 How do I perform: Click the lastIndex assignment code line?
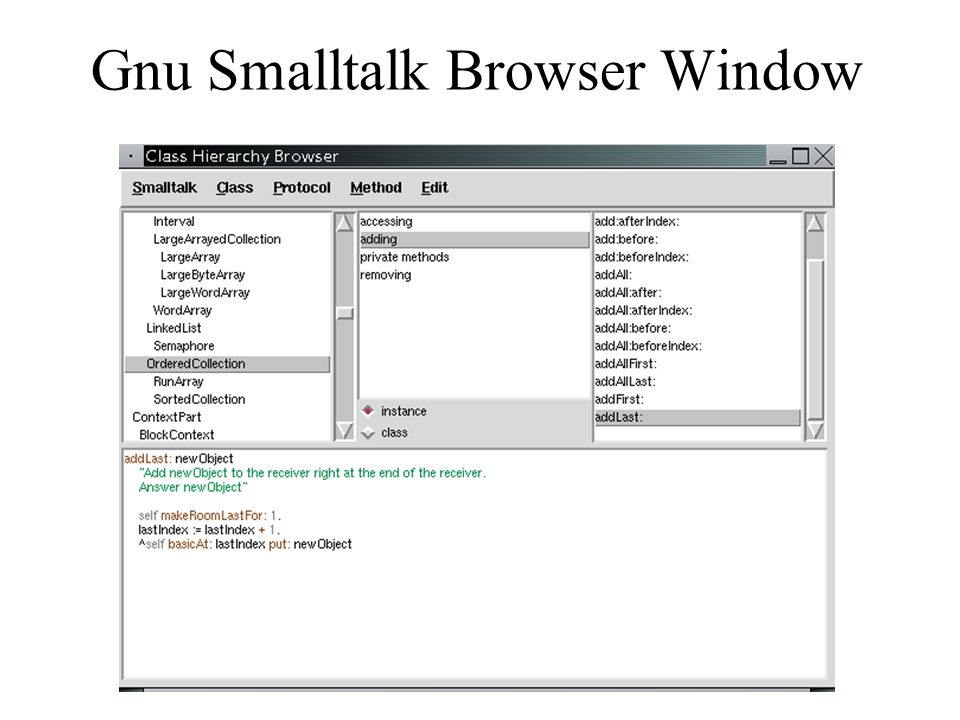pyautogui.click(x=209, y=530)
